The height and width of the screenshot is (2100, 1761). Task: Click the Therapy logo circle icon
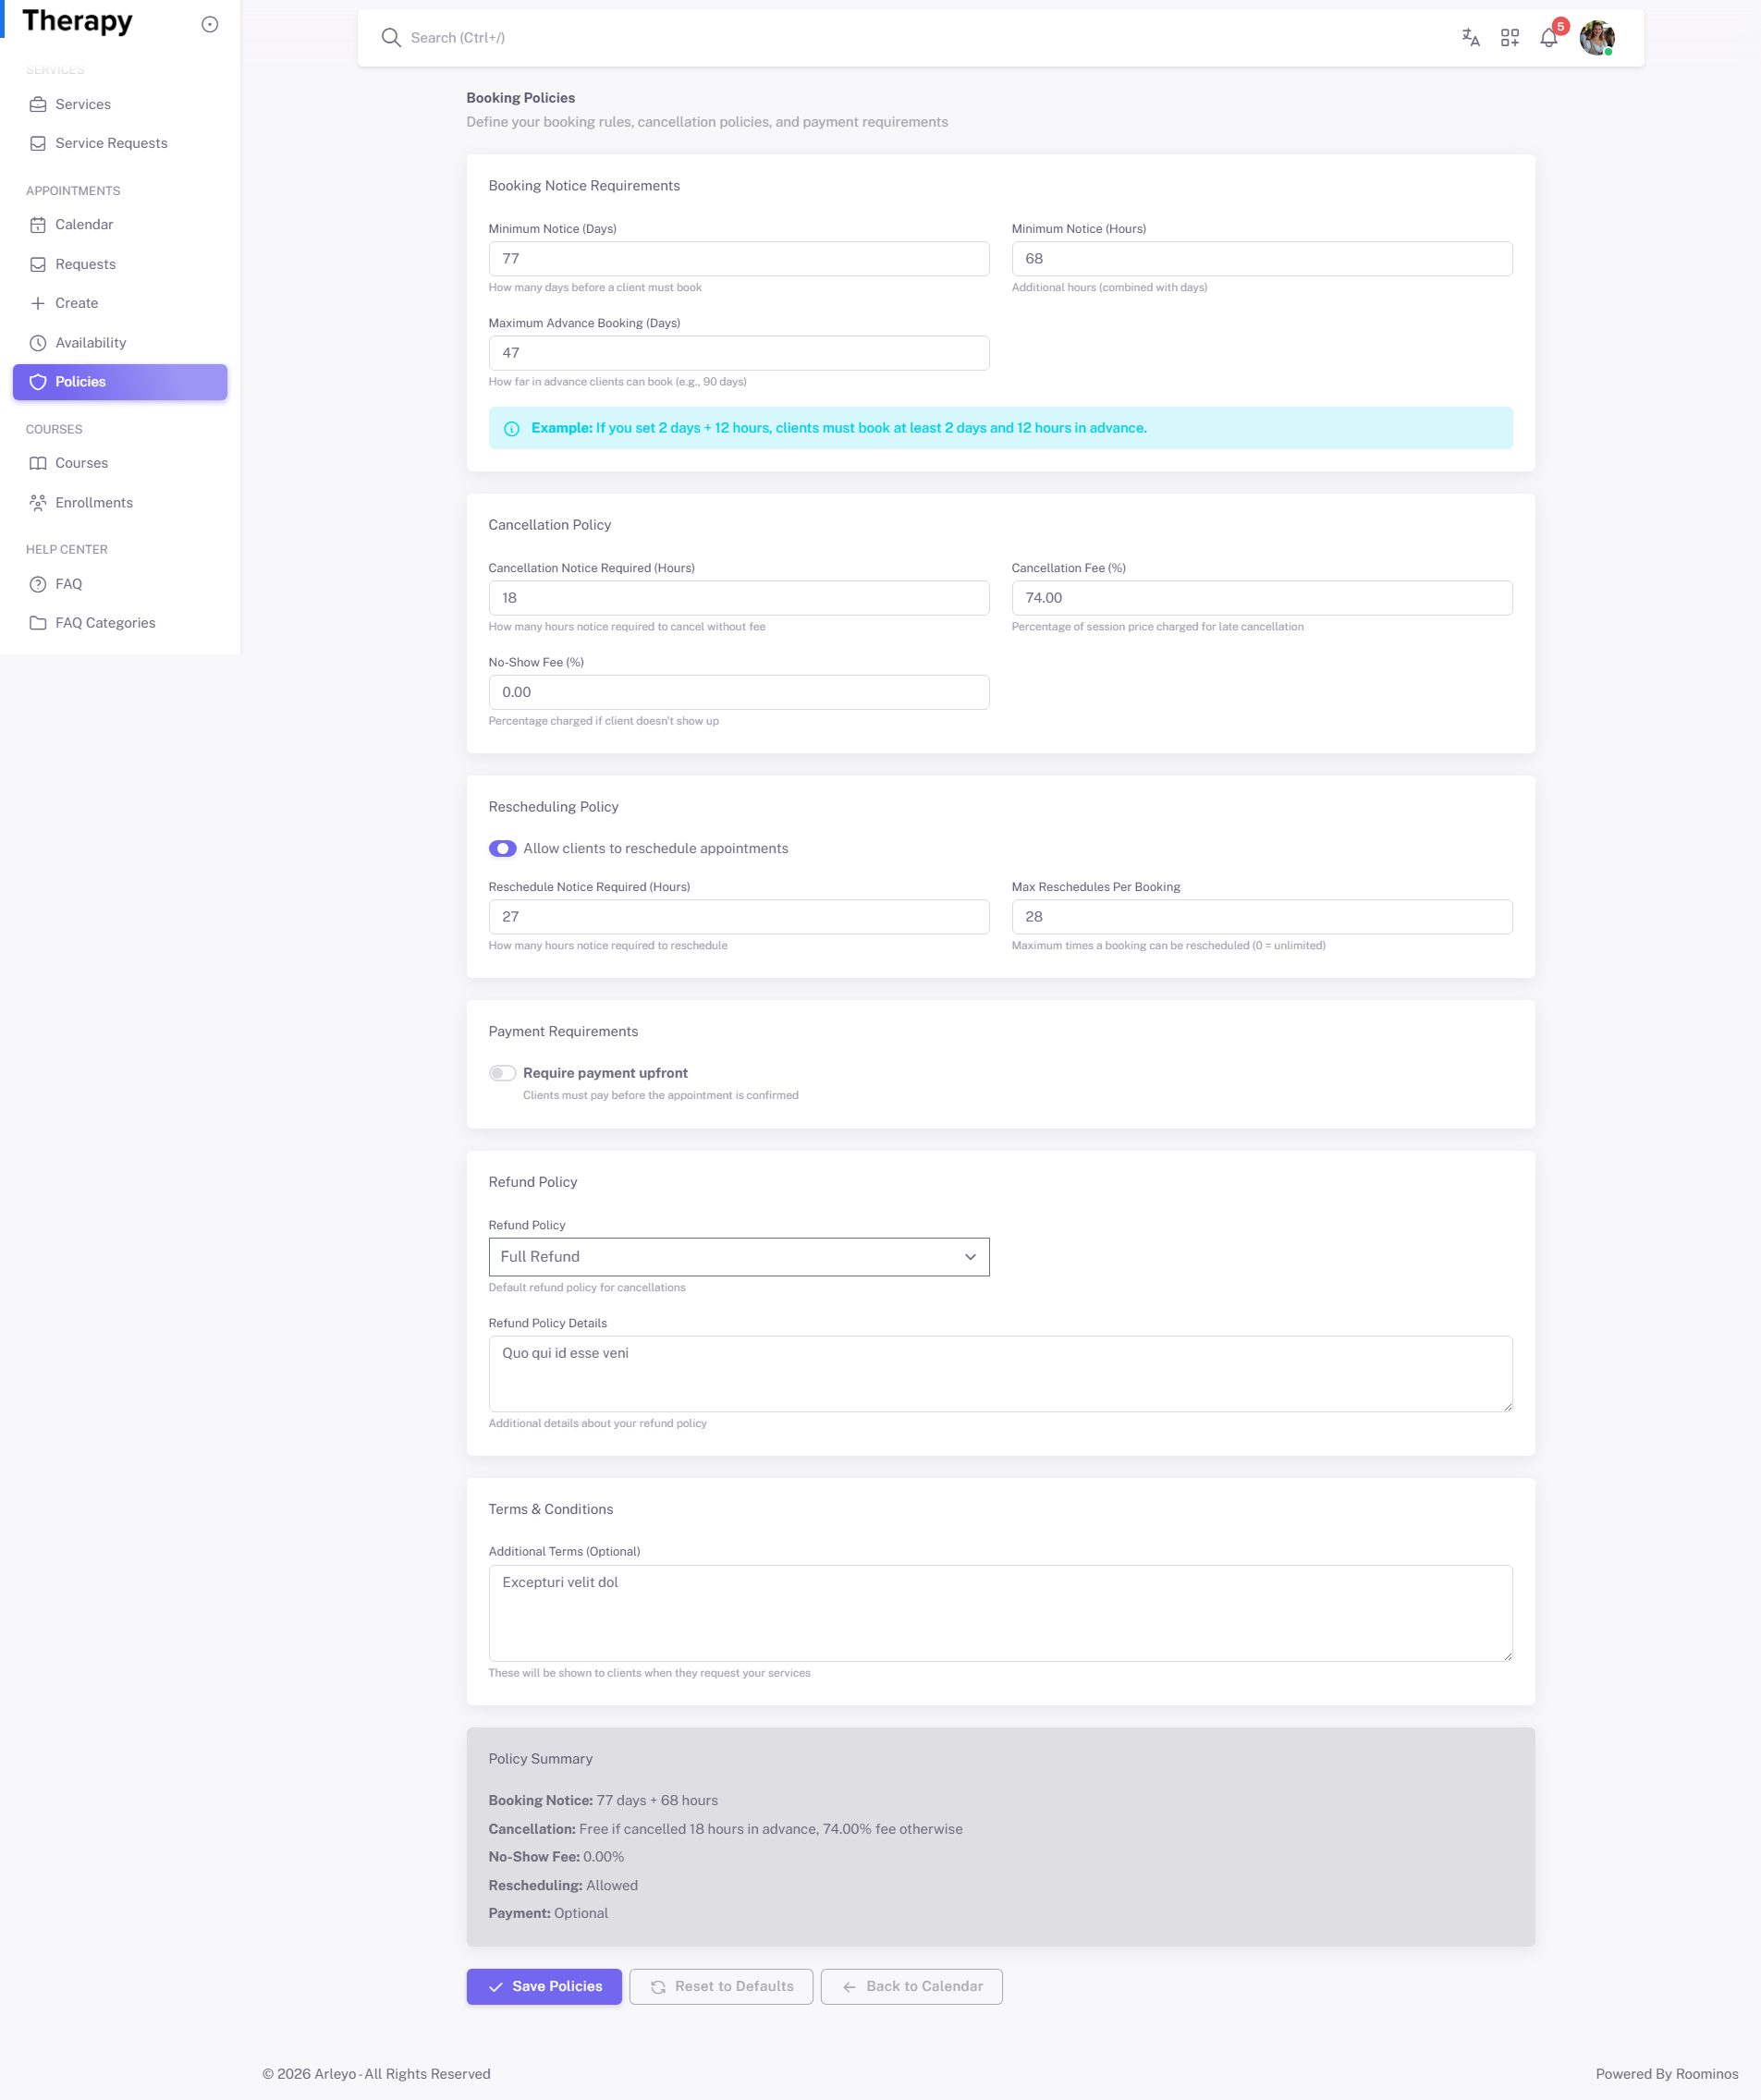210,24
